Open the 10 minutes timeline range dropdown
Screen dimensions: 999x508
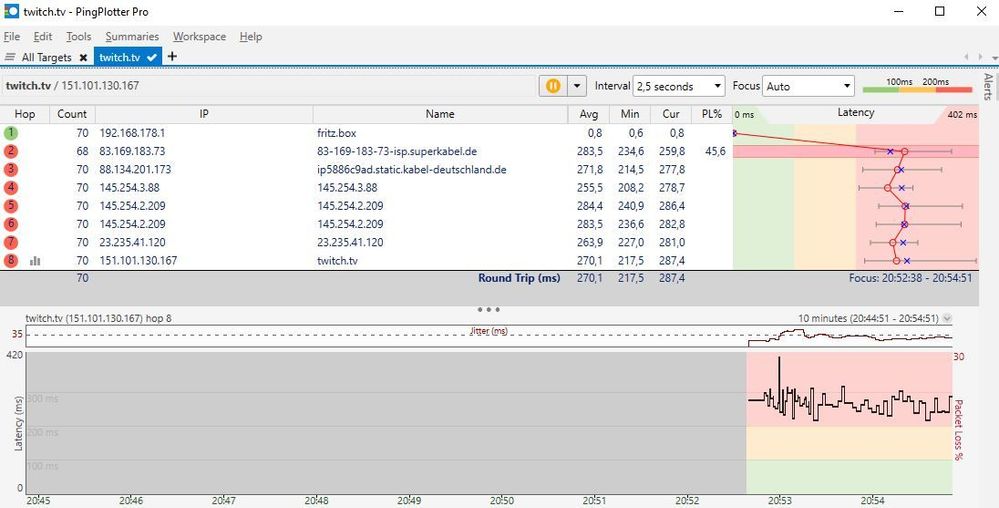tap(947, 318)
